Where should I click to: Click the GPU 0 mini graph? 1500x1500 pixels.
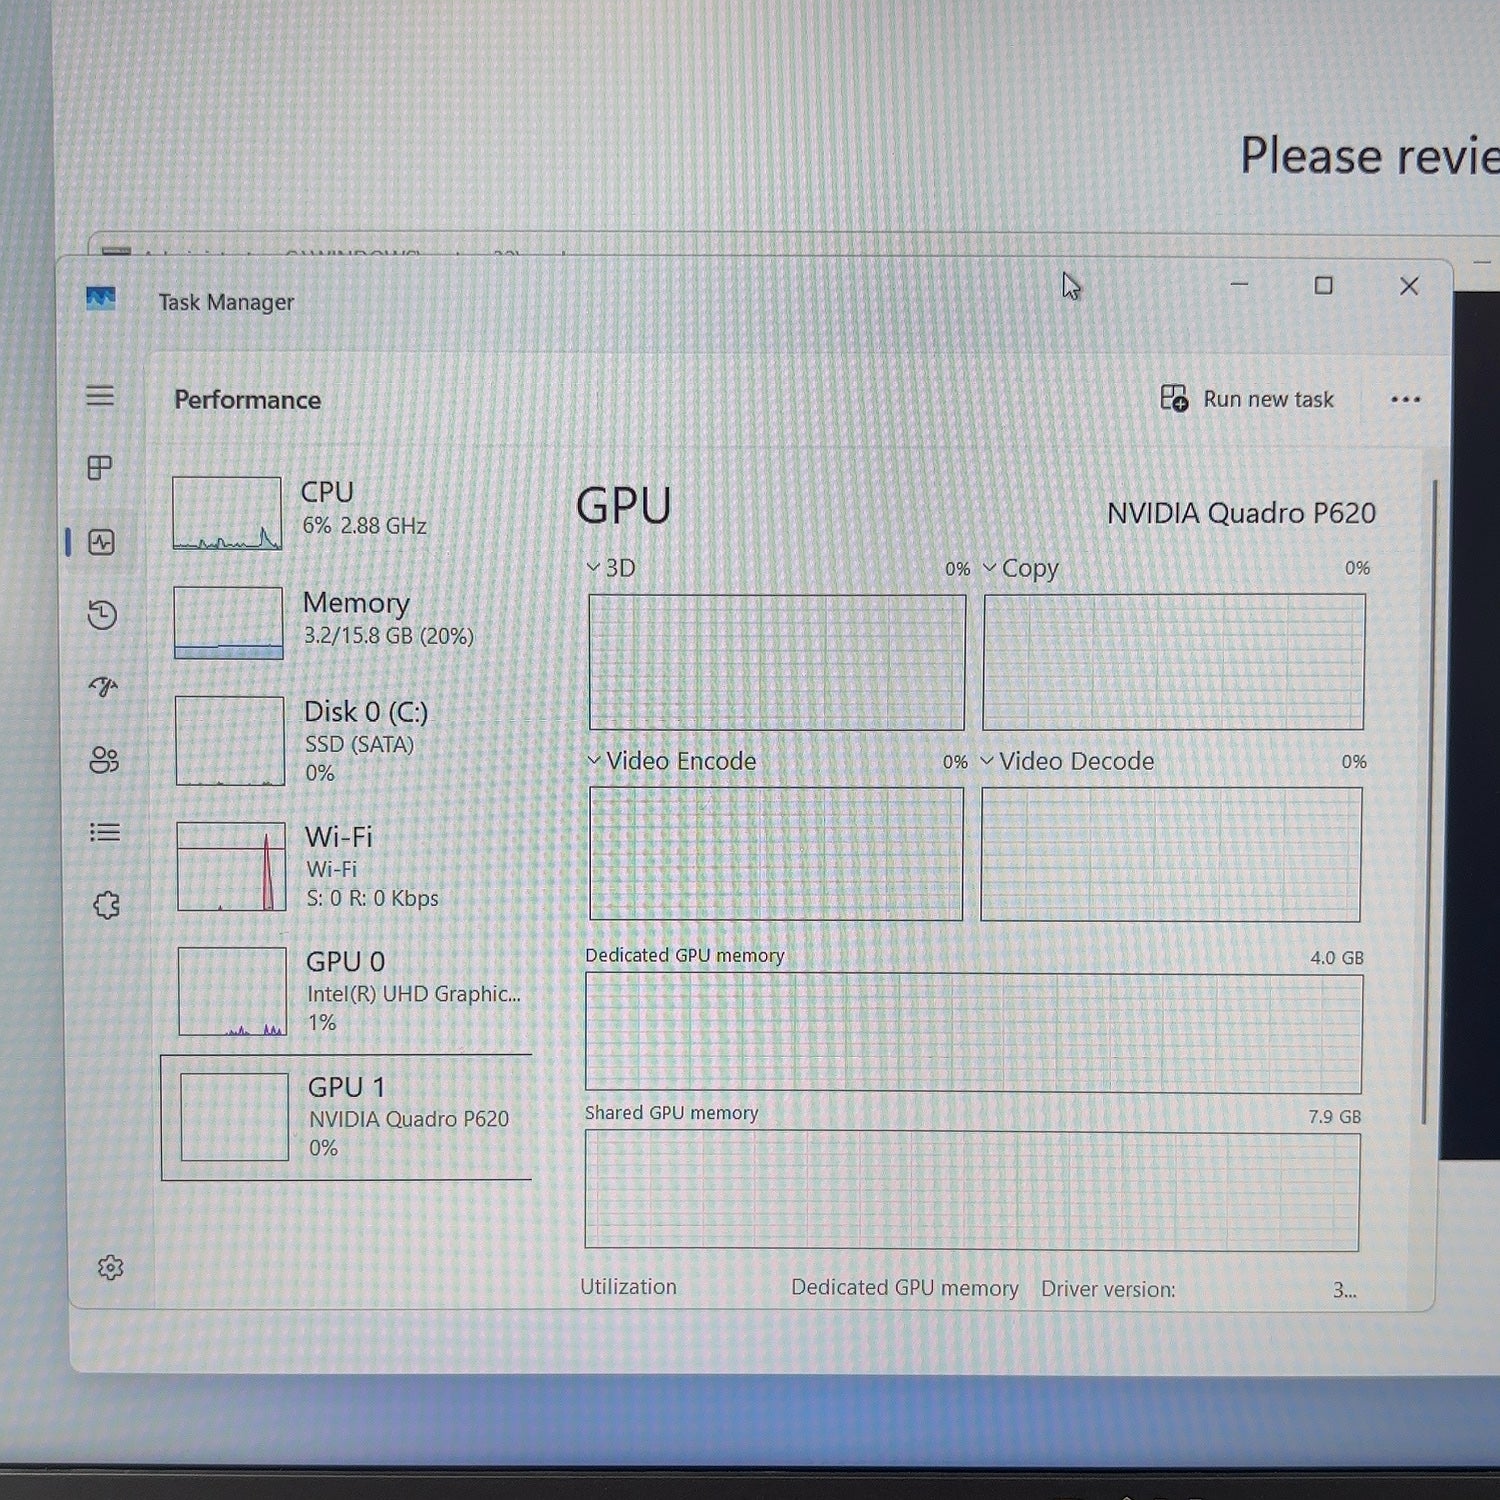(x=232, y=991)
